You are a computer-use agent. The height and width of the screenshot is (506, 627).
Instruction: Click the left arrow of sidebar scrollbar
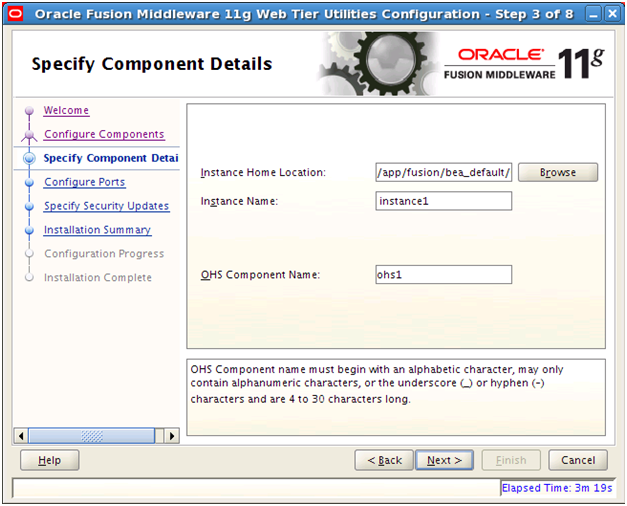pyautogui.click(x=21, y=436)
